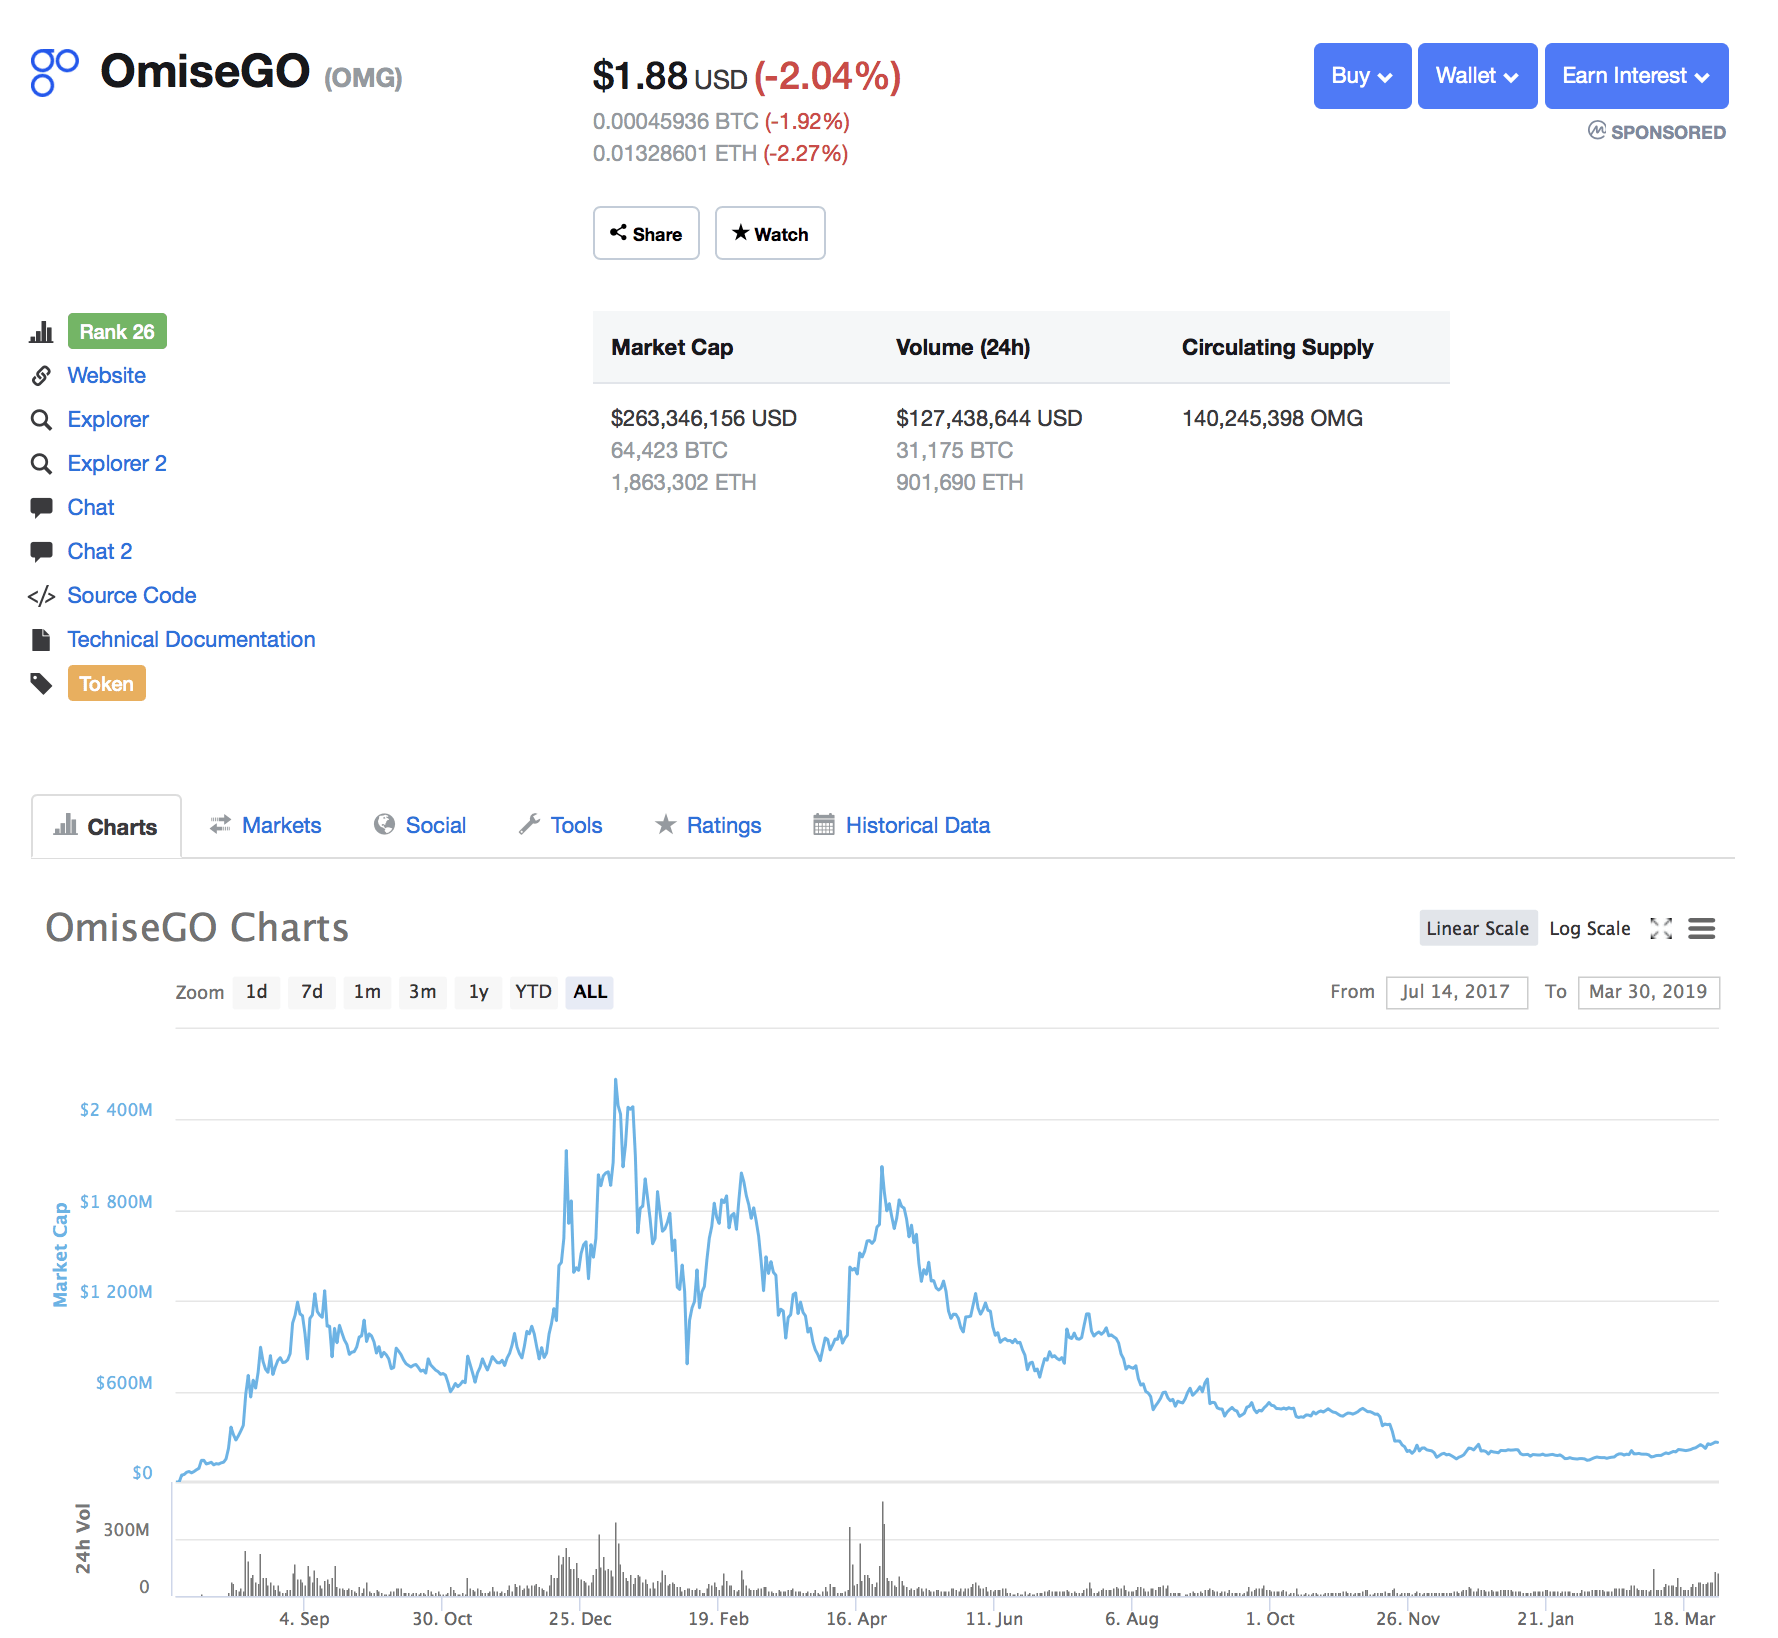Click the Social tab globe icon
Viewport: 1778px width, 1638px height.
(x=384, y=824)
